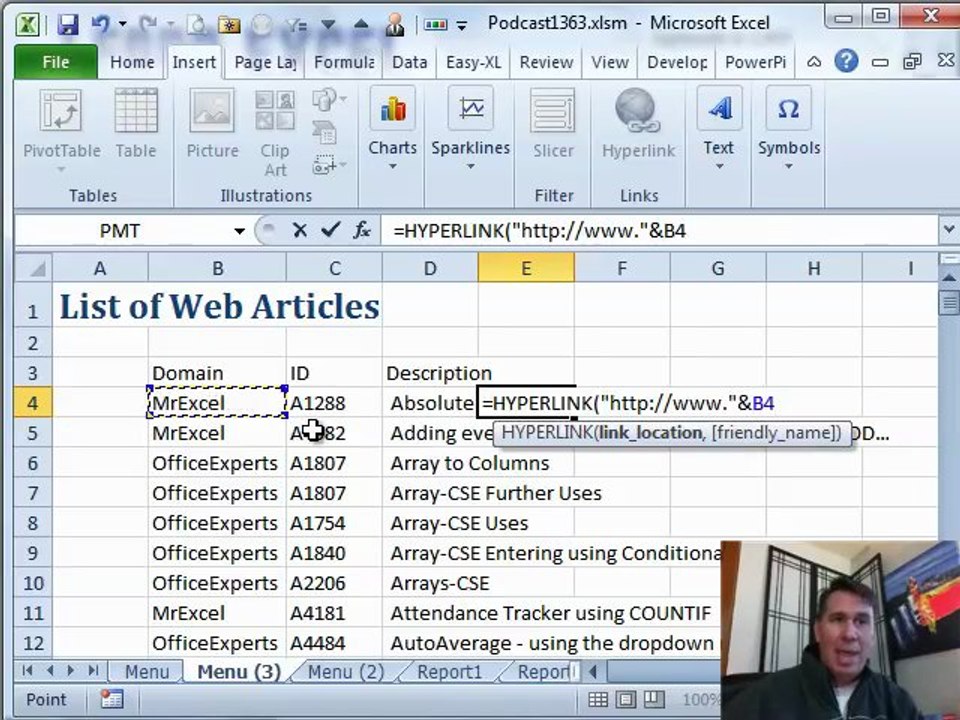
Task: Click the Print Preview icon in quick access toolbar
Action: [197, 24]
